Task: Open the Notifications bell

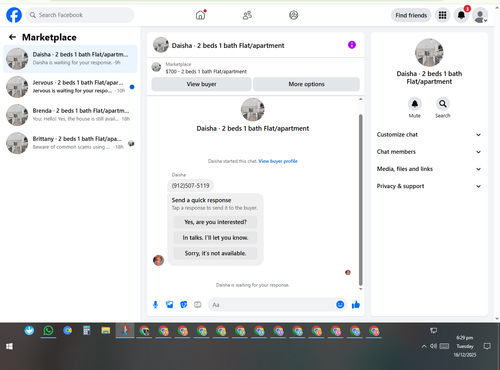Action: 461,15
